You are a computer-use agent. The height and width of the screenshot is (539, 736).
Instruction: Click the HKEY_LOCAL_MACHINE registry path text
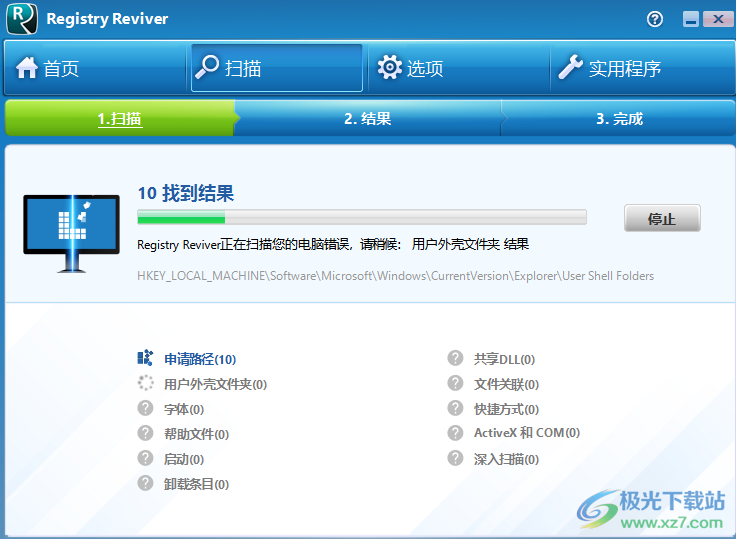coord(395,276)
